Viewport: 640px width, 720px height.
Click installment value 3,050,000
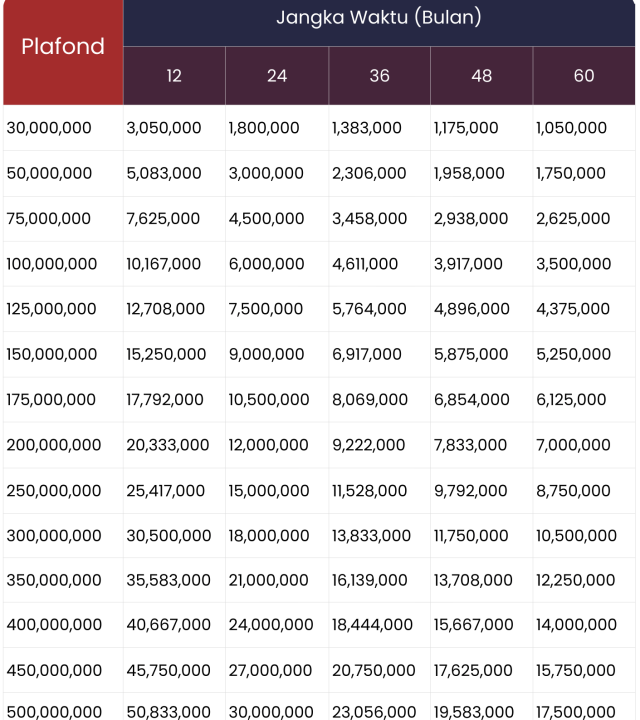[164, 128]
